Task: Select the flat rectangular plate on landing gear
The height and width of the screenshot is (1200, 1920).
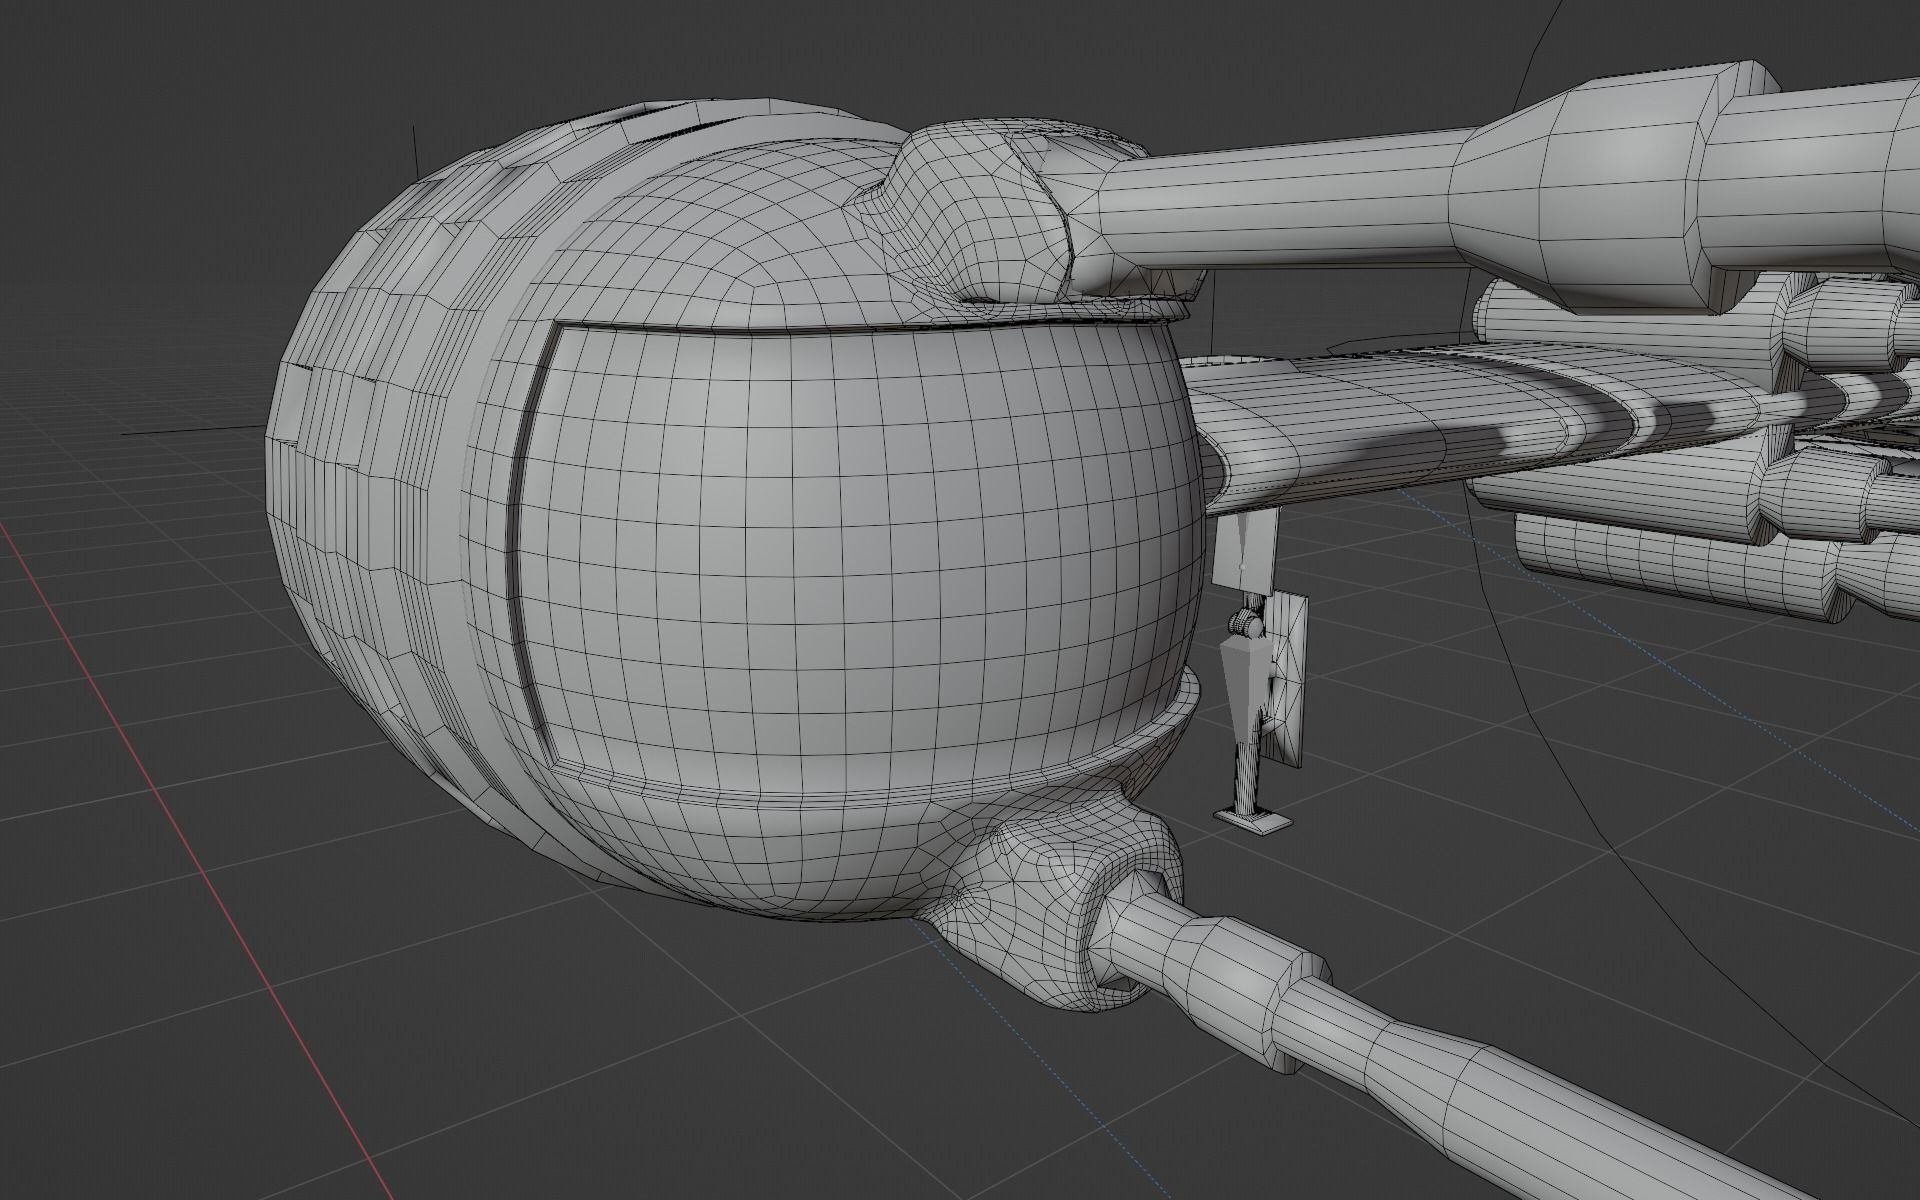Action: tap(1287, 680)
